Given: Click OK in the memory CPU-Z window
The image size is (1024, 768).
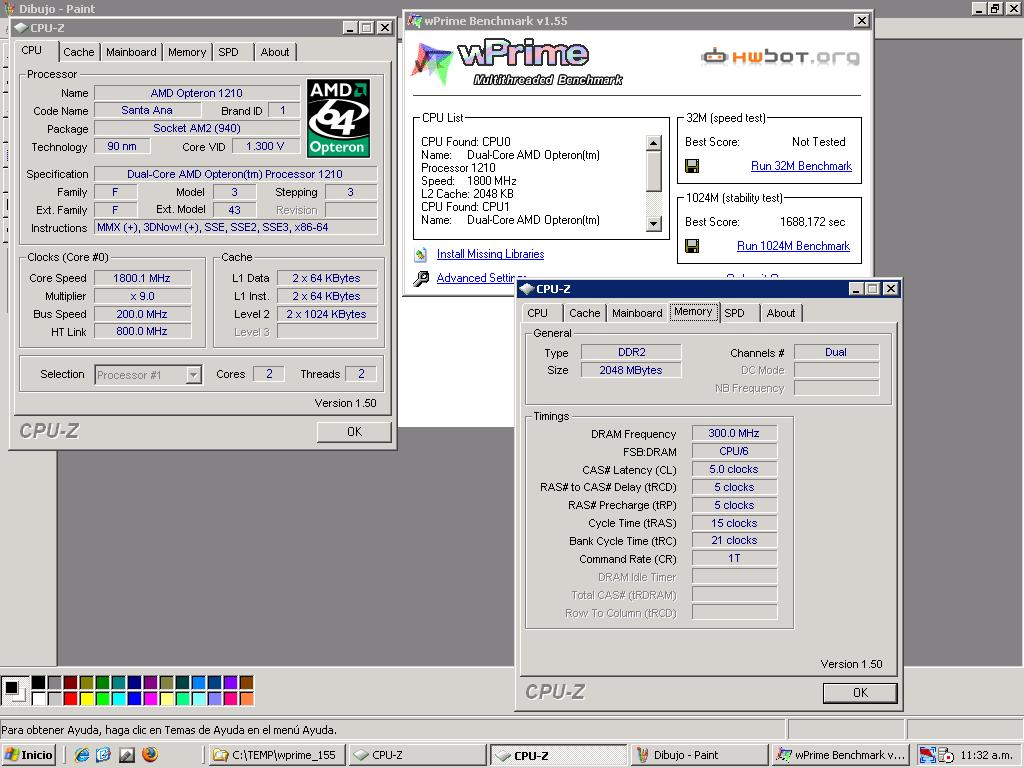Looking at the screenshot, I should point(860,693).
